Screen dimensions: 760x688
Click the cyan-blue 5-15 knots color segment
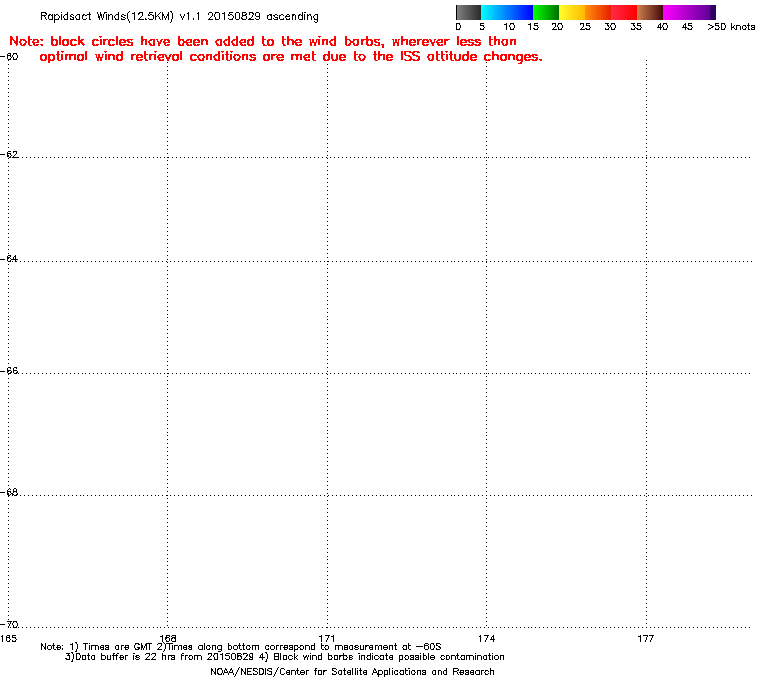click(507, 12)
